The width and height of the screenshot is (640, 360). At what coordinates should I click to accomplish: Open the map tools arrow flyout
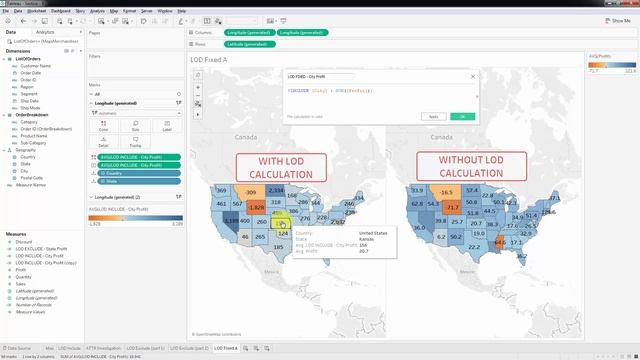(198, 115)
